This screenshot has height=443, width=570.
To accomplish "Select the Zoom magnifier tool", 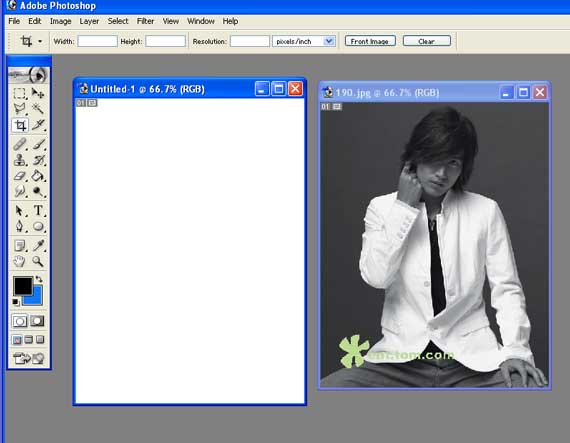I will [38, 261].
